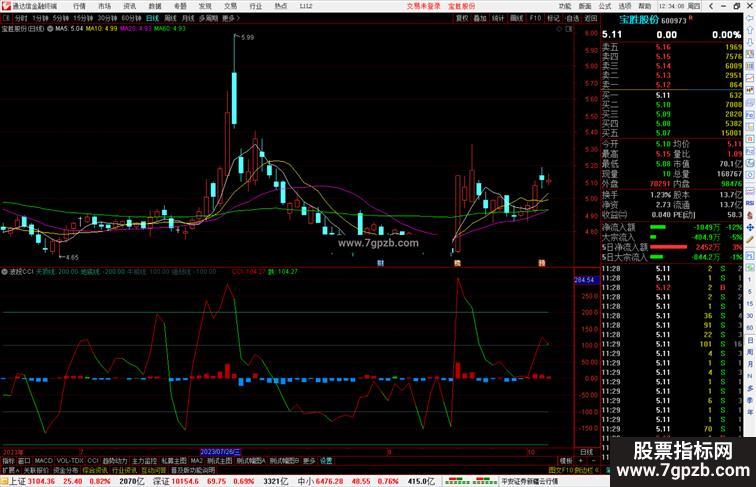Open the 模板 template dropdown
The width and height of the screenshot is (756, 487).
point(566,461)
